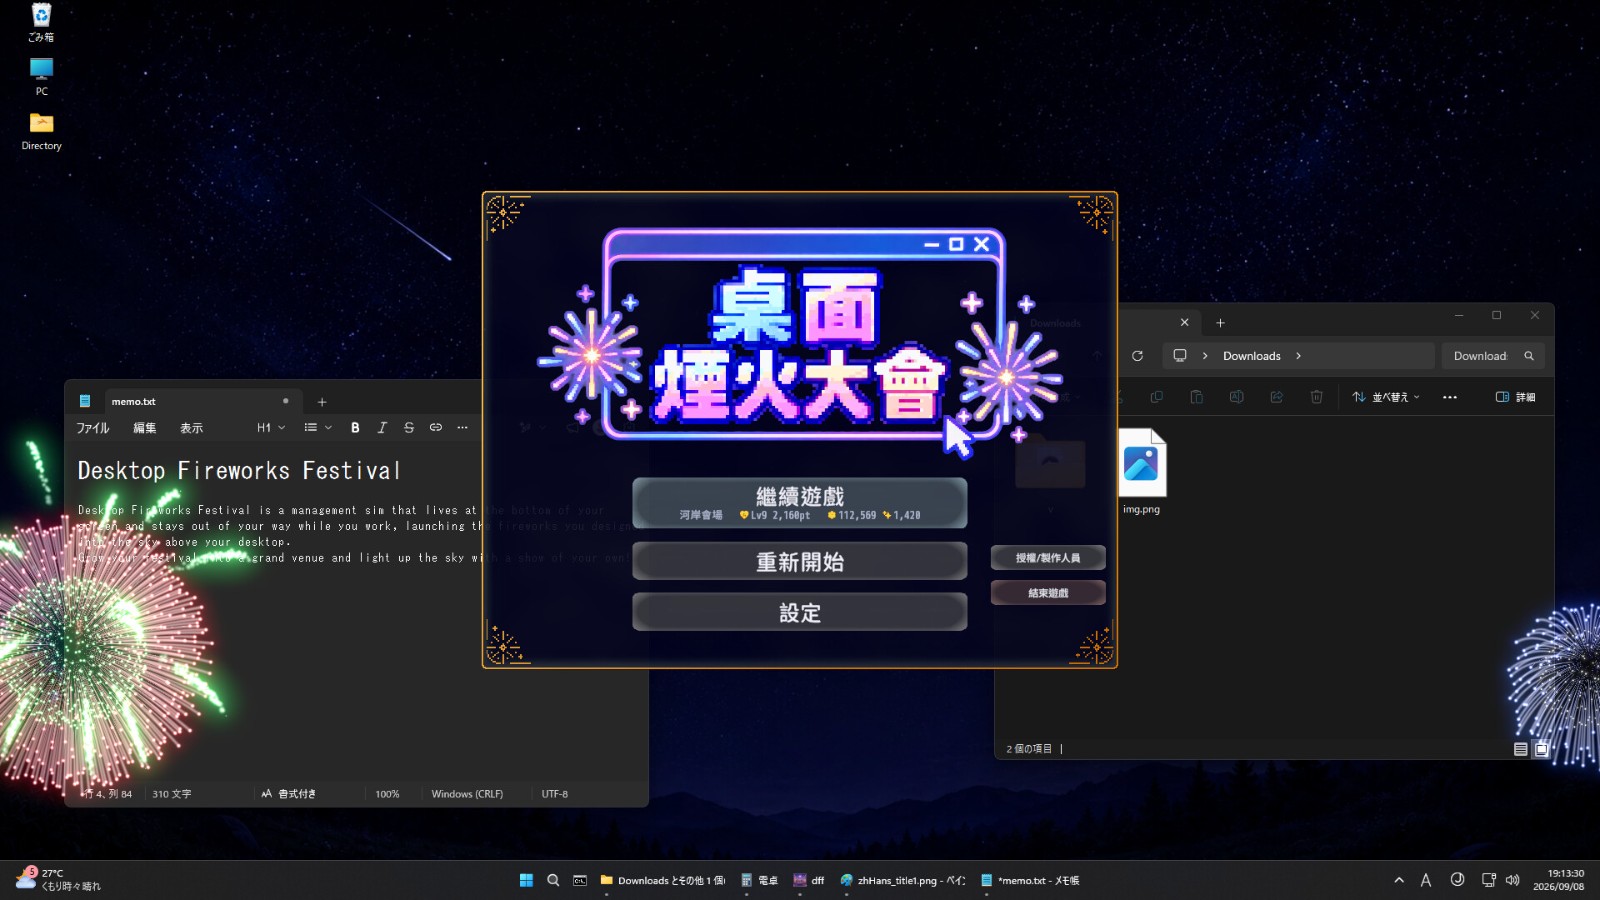
Task: Select the img.png file in Explorer
Action: click(x=1142, y=472)
